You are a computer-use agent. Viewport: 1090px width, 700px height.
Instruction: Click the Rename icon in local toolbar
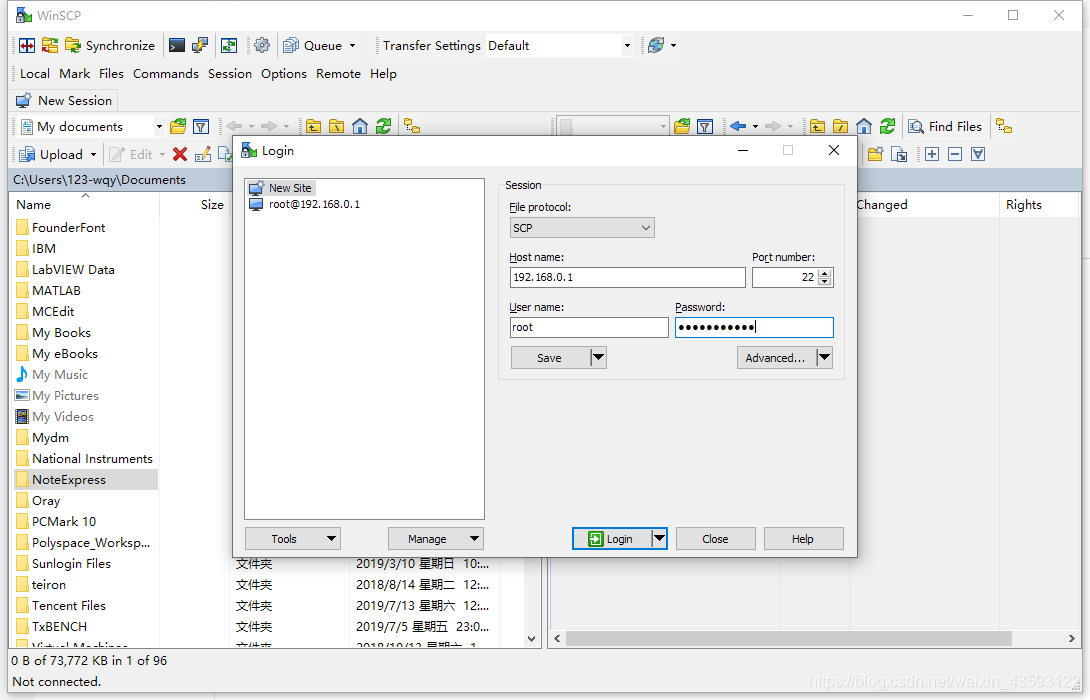[203, 154]
